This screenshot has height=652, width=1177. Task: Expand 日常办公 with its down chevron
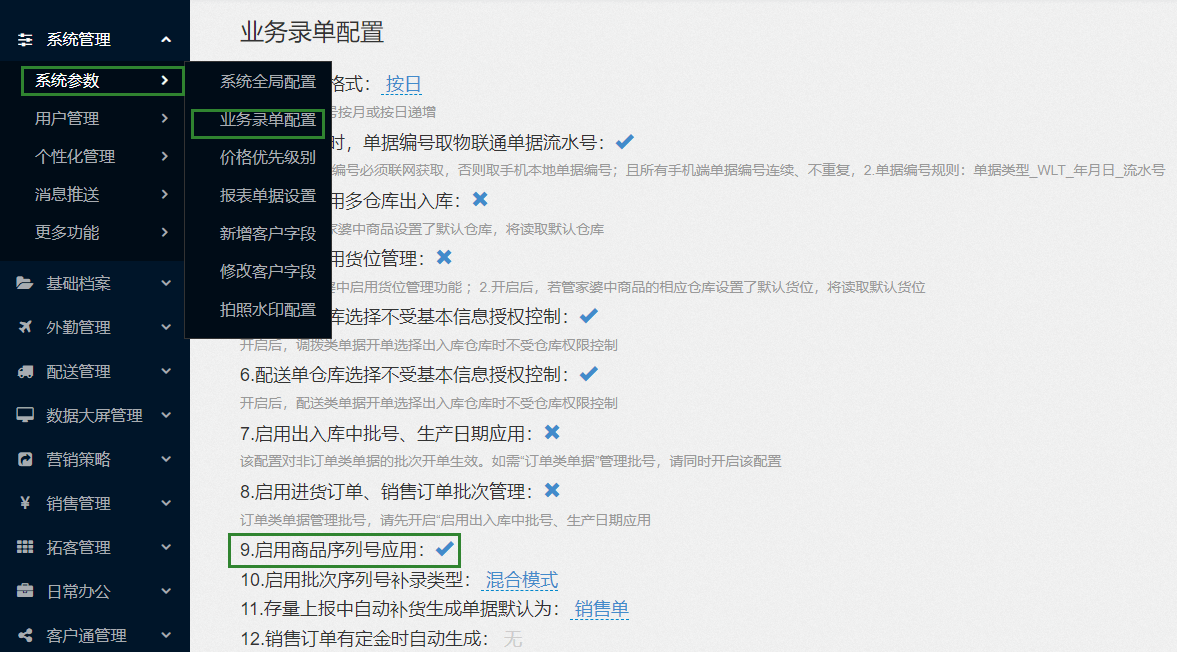pyautogui.click(x=166, y=591)
